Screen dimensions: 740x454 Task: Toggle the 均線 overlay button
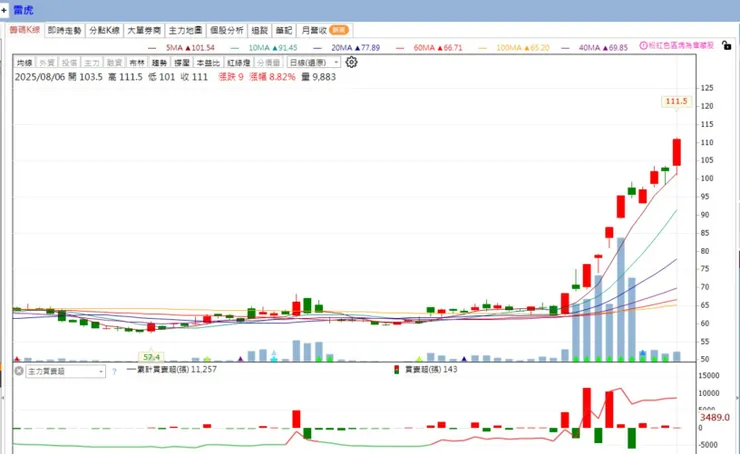25,62
